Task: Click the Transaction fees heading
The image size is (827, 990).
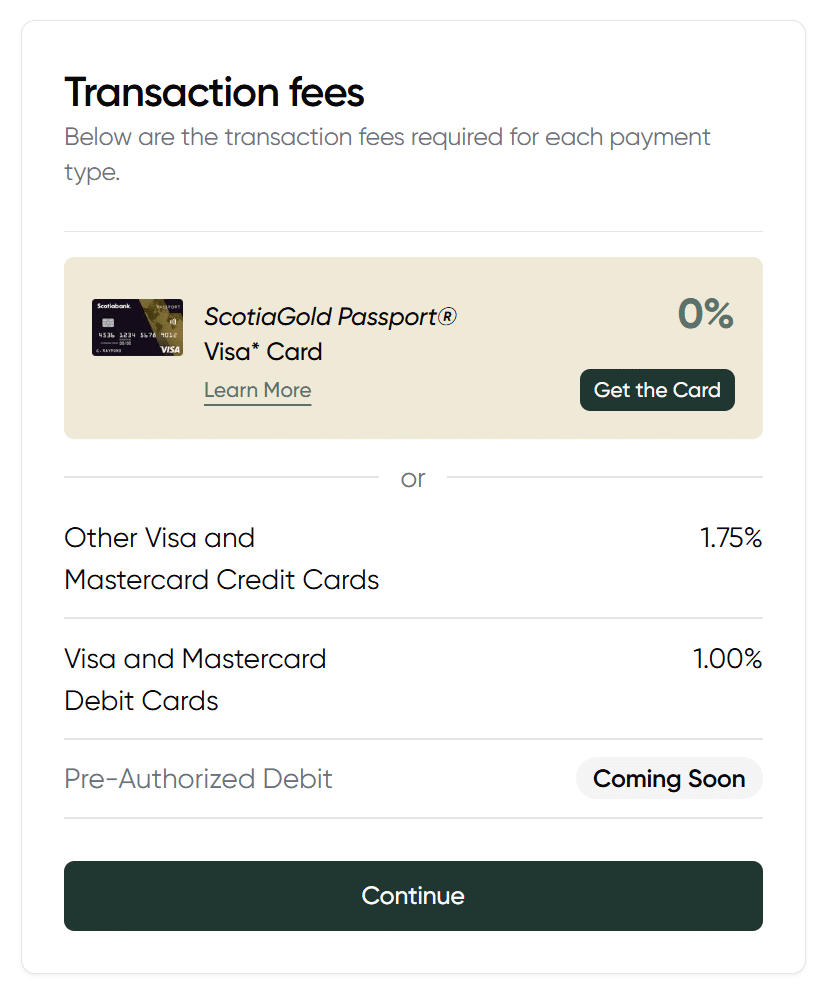Action: pos(213,92)
